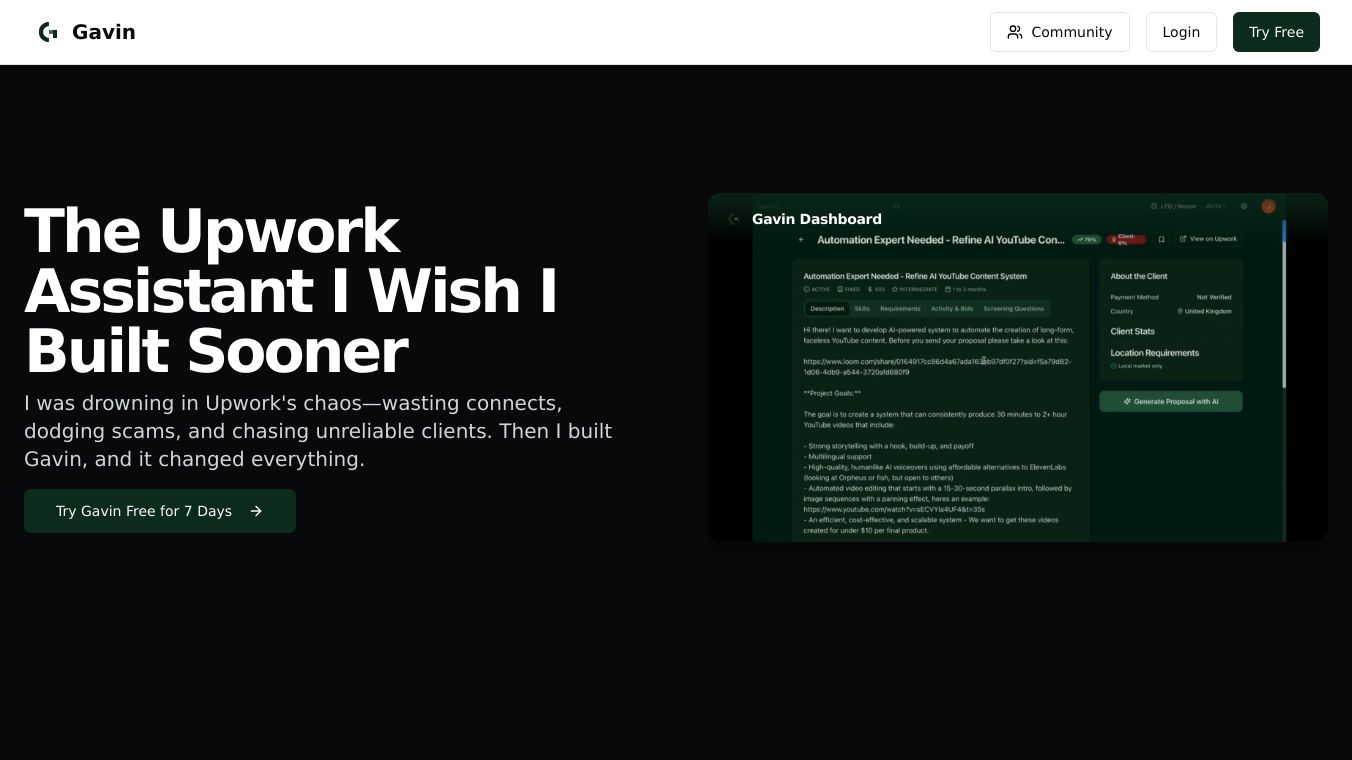Open the Community page
Screen dimensions: 1352x760
click(1060, 32)
